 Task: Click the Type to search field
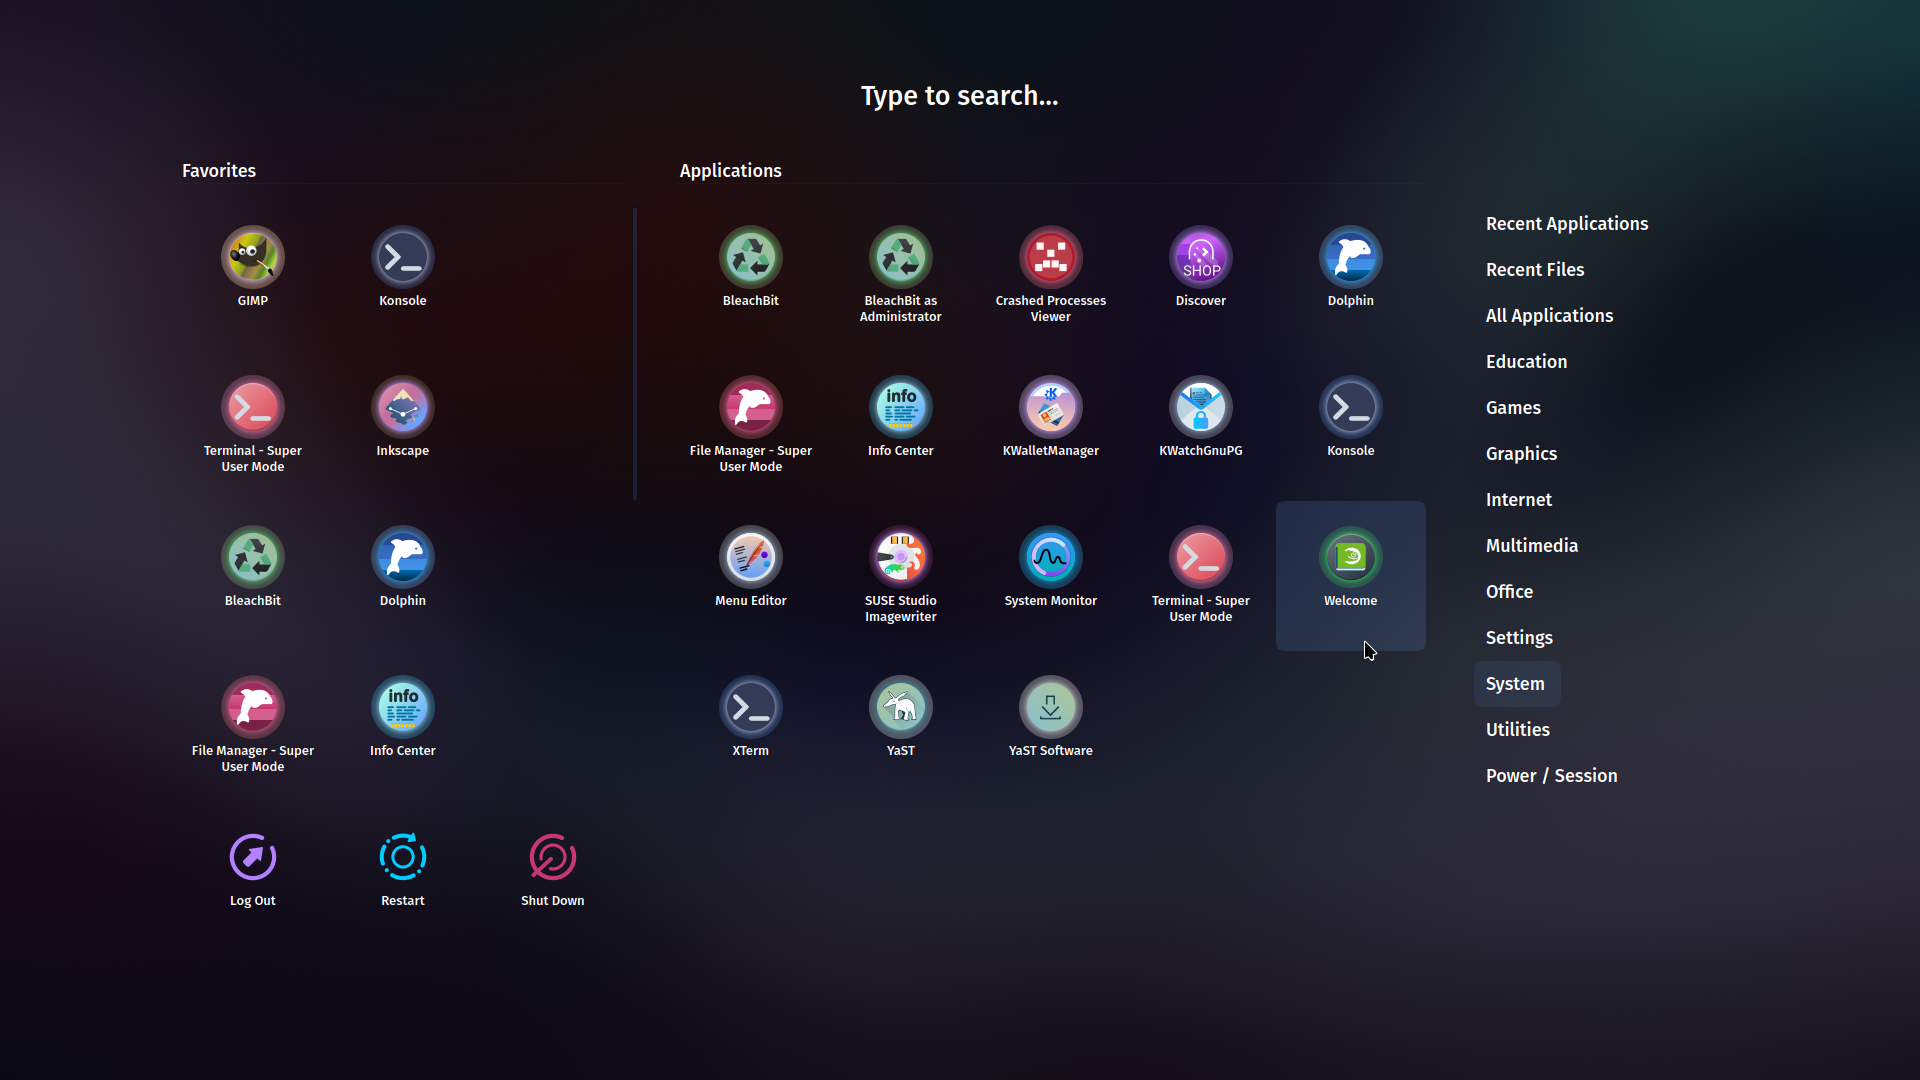[959, 96]
